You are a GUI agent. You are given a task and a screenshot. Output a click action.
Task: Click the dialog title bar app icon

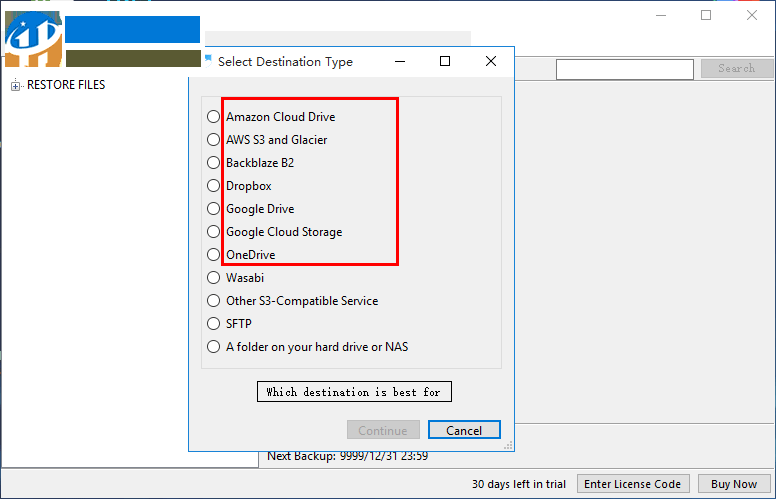207,61
